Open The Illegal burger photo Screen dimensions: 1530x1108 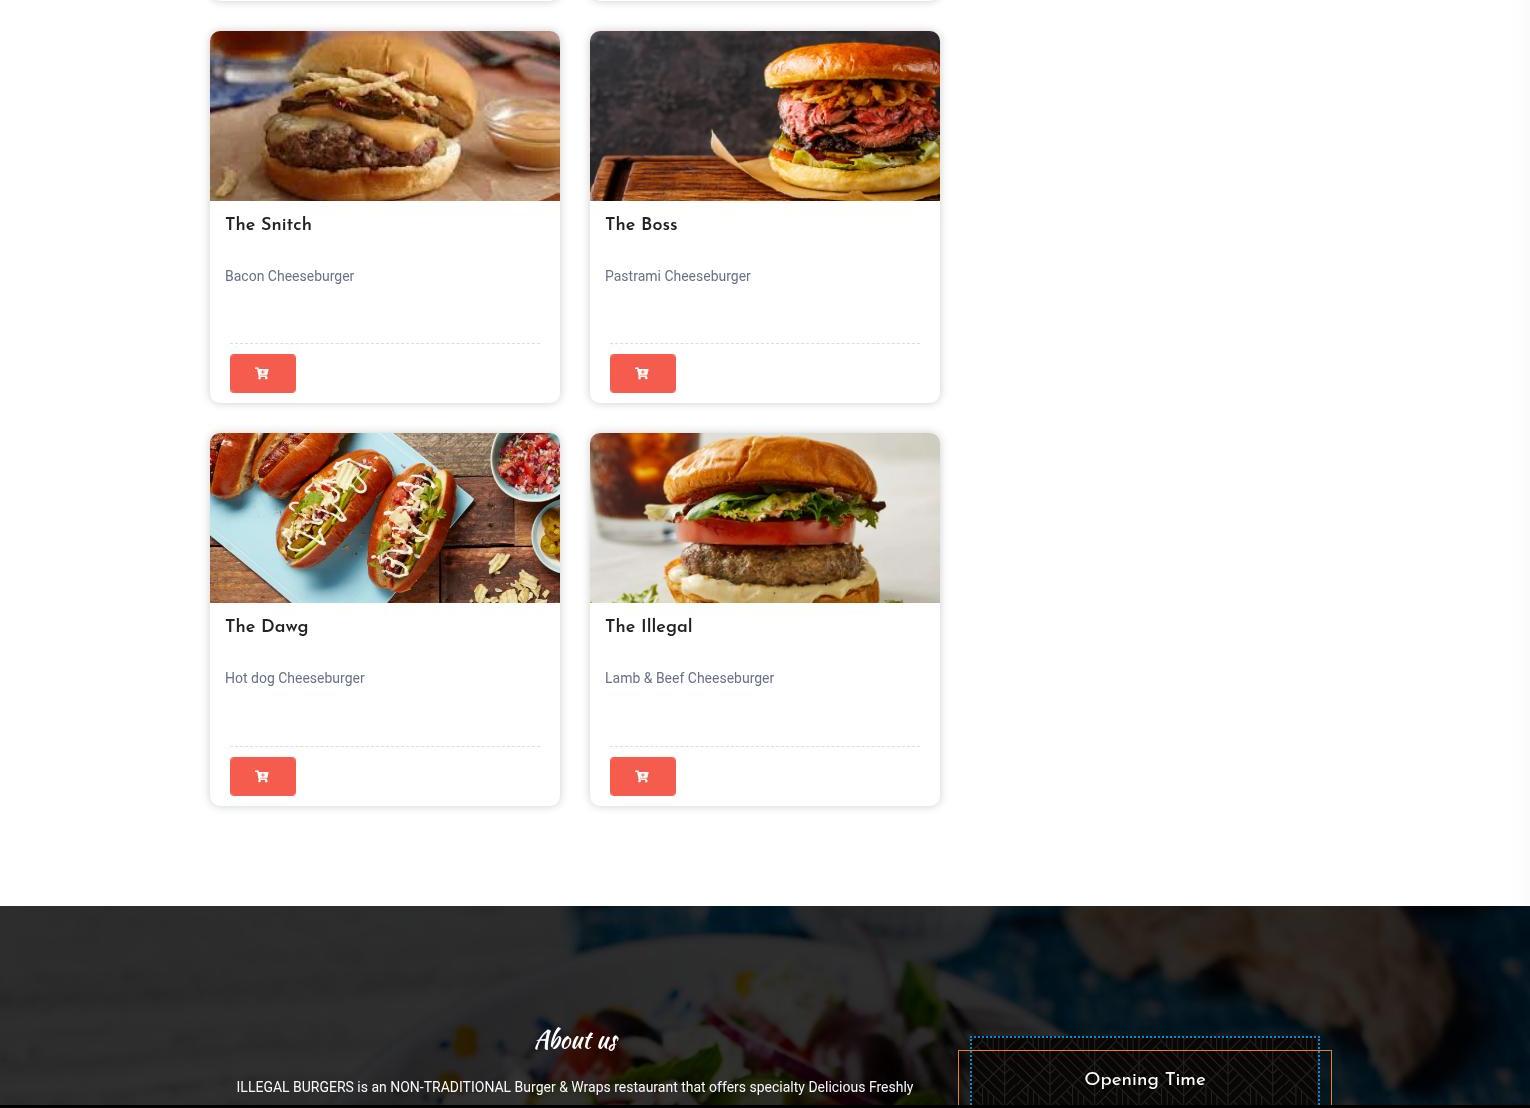765,518
